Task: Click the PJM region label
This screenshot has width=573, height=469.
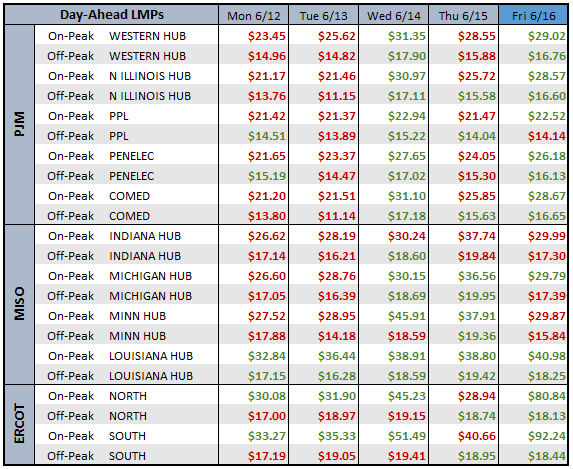Action: [19, 124]
